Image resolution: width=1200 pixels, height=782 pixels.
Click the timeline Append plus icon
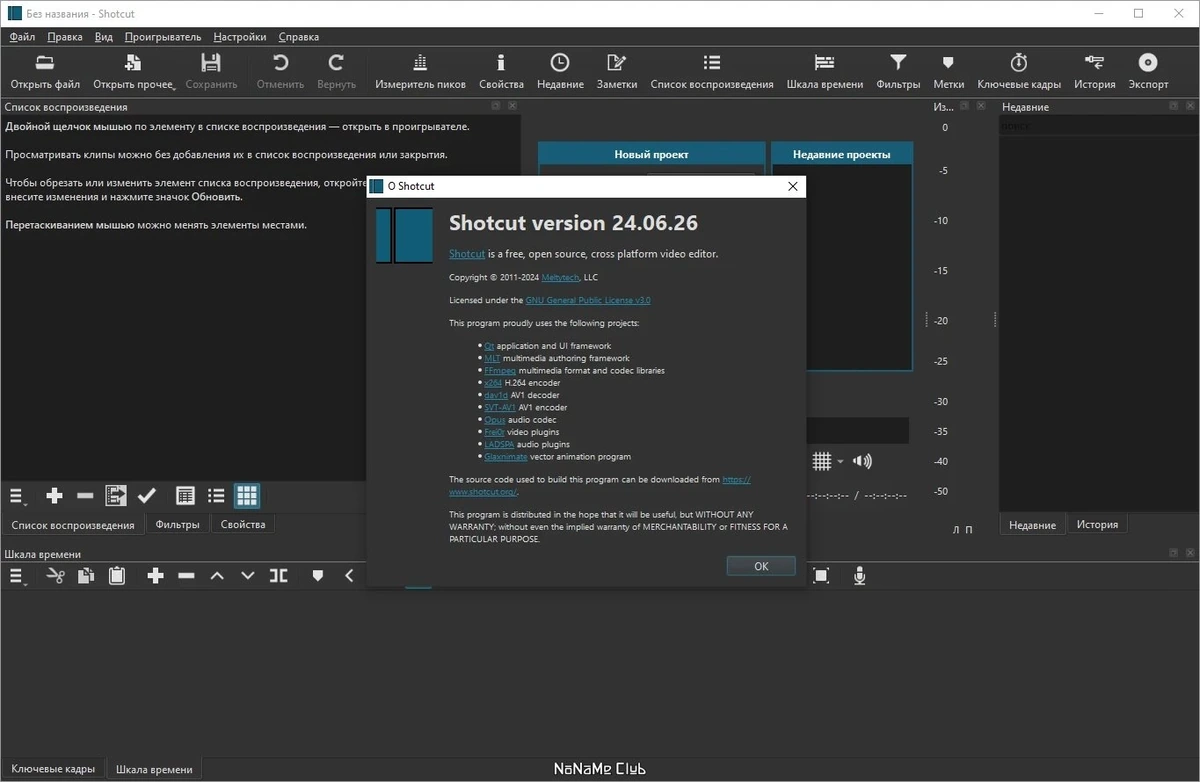coord(155,575)
